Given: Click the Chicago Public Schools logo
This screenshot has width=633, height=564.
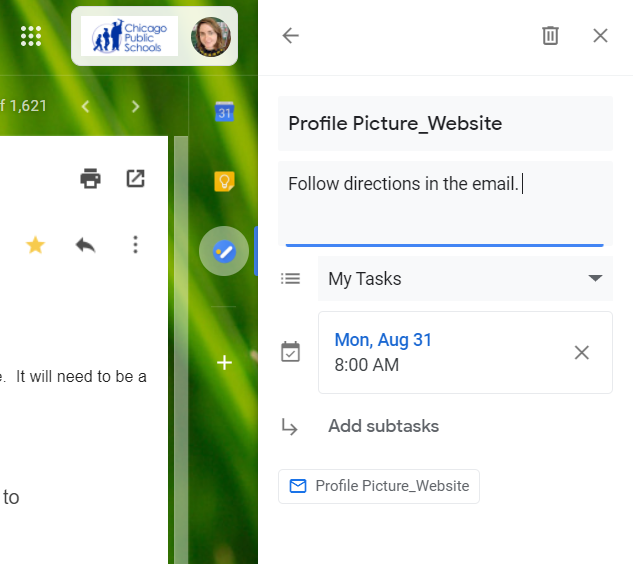Looking at the screenshot, I should pos(129,36).
